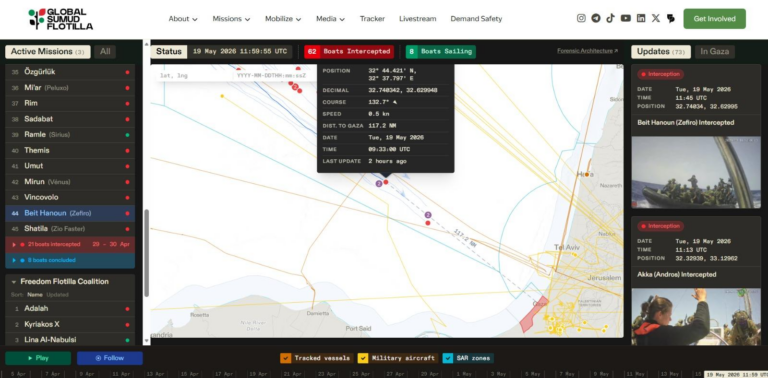Click the purple cluster marker on the dashed route
Image resolution: width=768 pixels, height=378 pixels.
428,215
